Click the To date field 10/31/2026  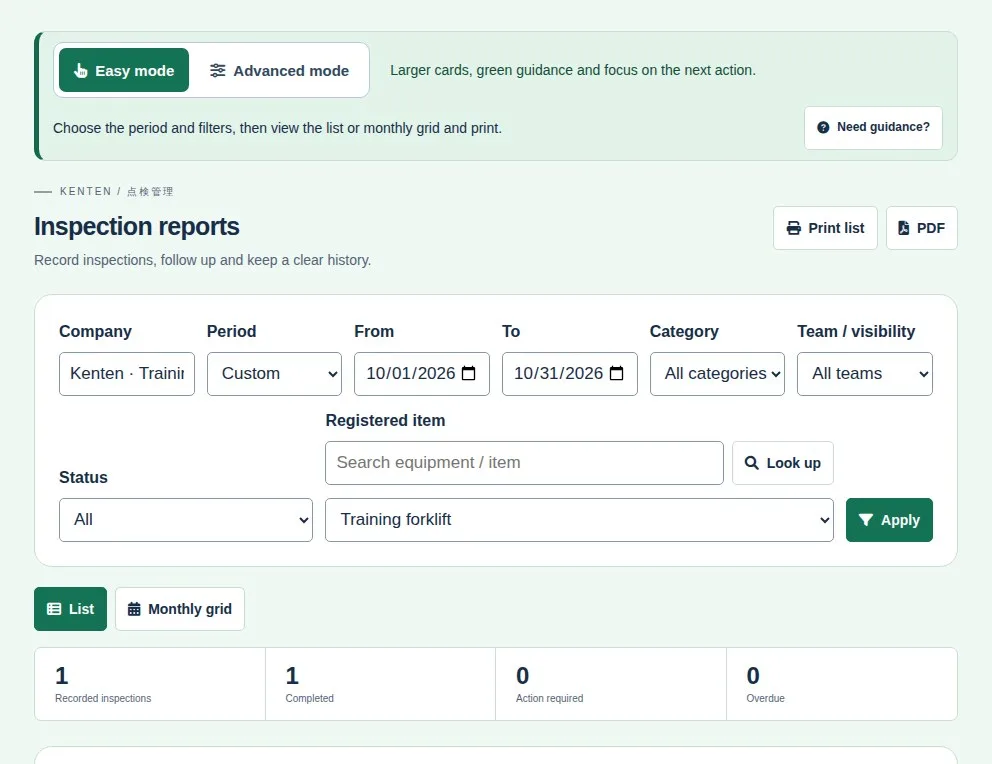pos(569,374)
